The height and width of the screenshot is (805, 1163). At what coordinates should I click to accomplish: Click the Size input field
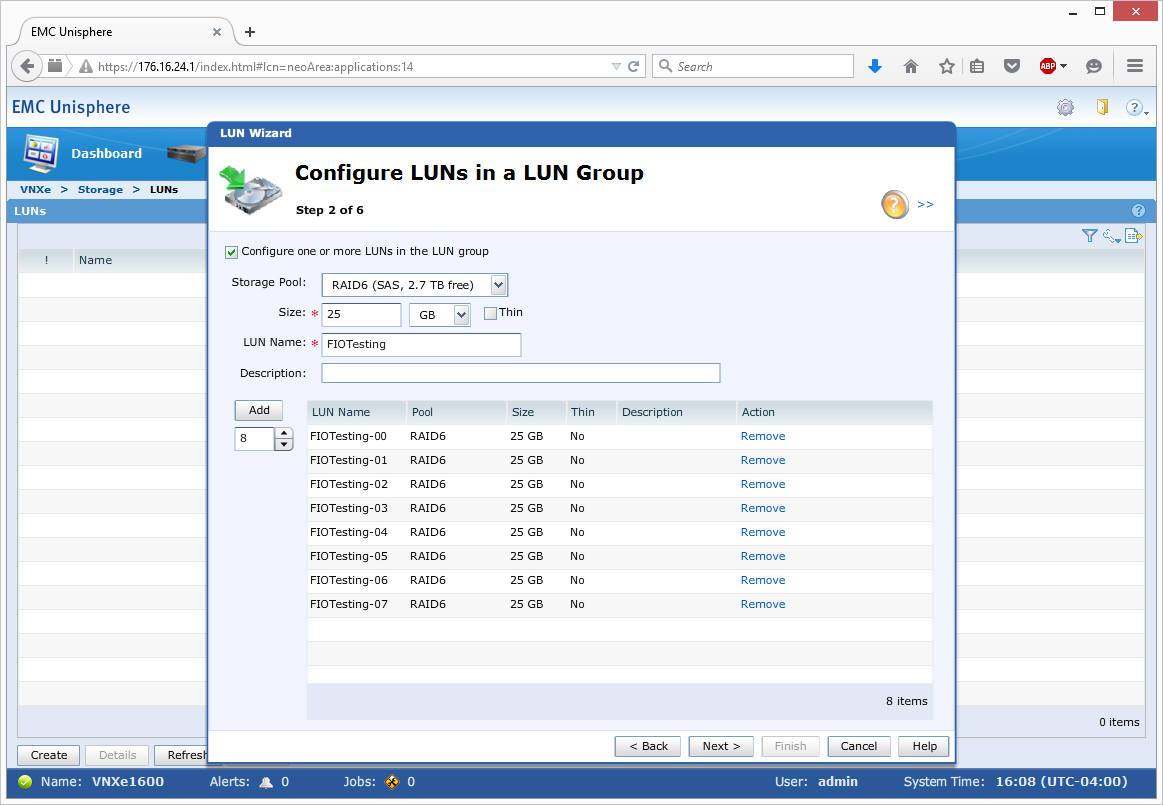pyautogui.click(x=361, y=315)
